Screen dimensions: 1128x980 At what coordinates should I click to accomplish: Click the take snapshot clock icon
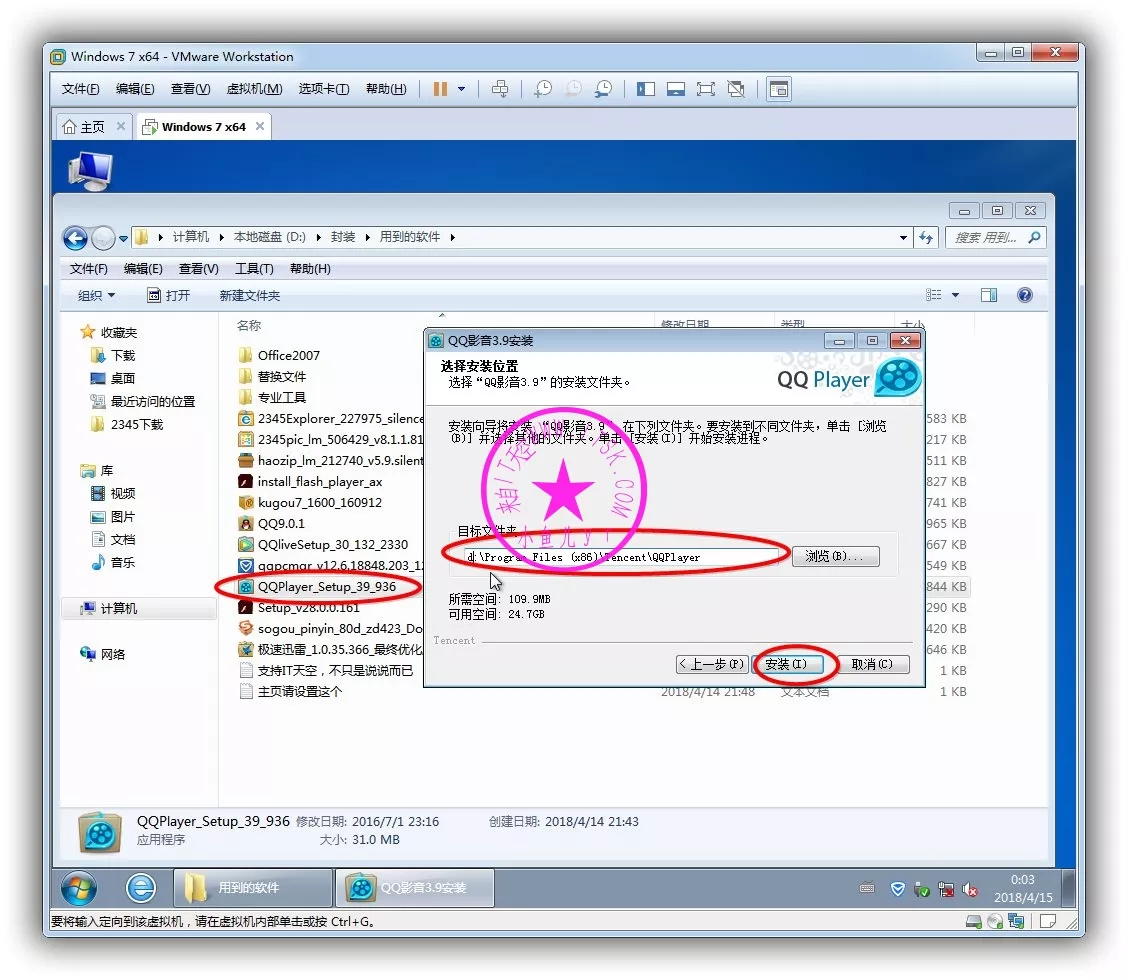(x=543, y=89)
